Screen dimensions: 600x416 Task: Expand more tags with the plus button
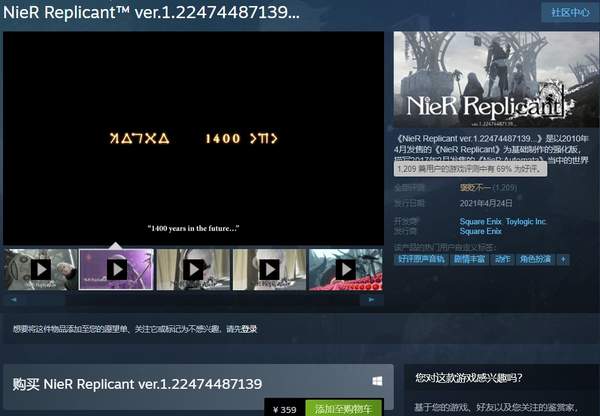click(563, 259)
